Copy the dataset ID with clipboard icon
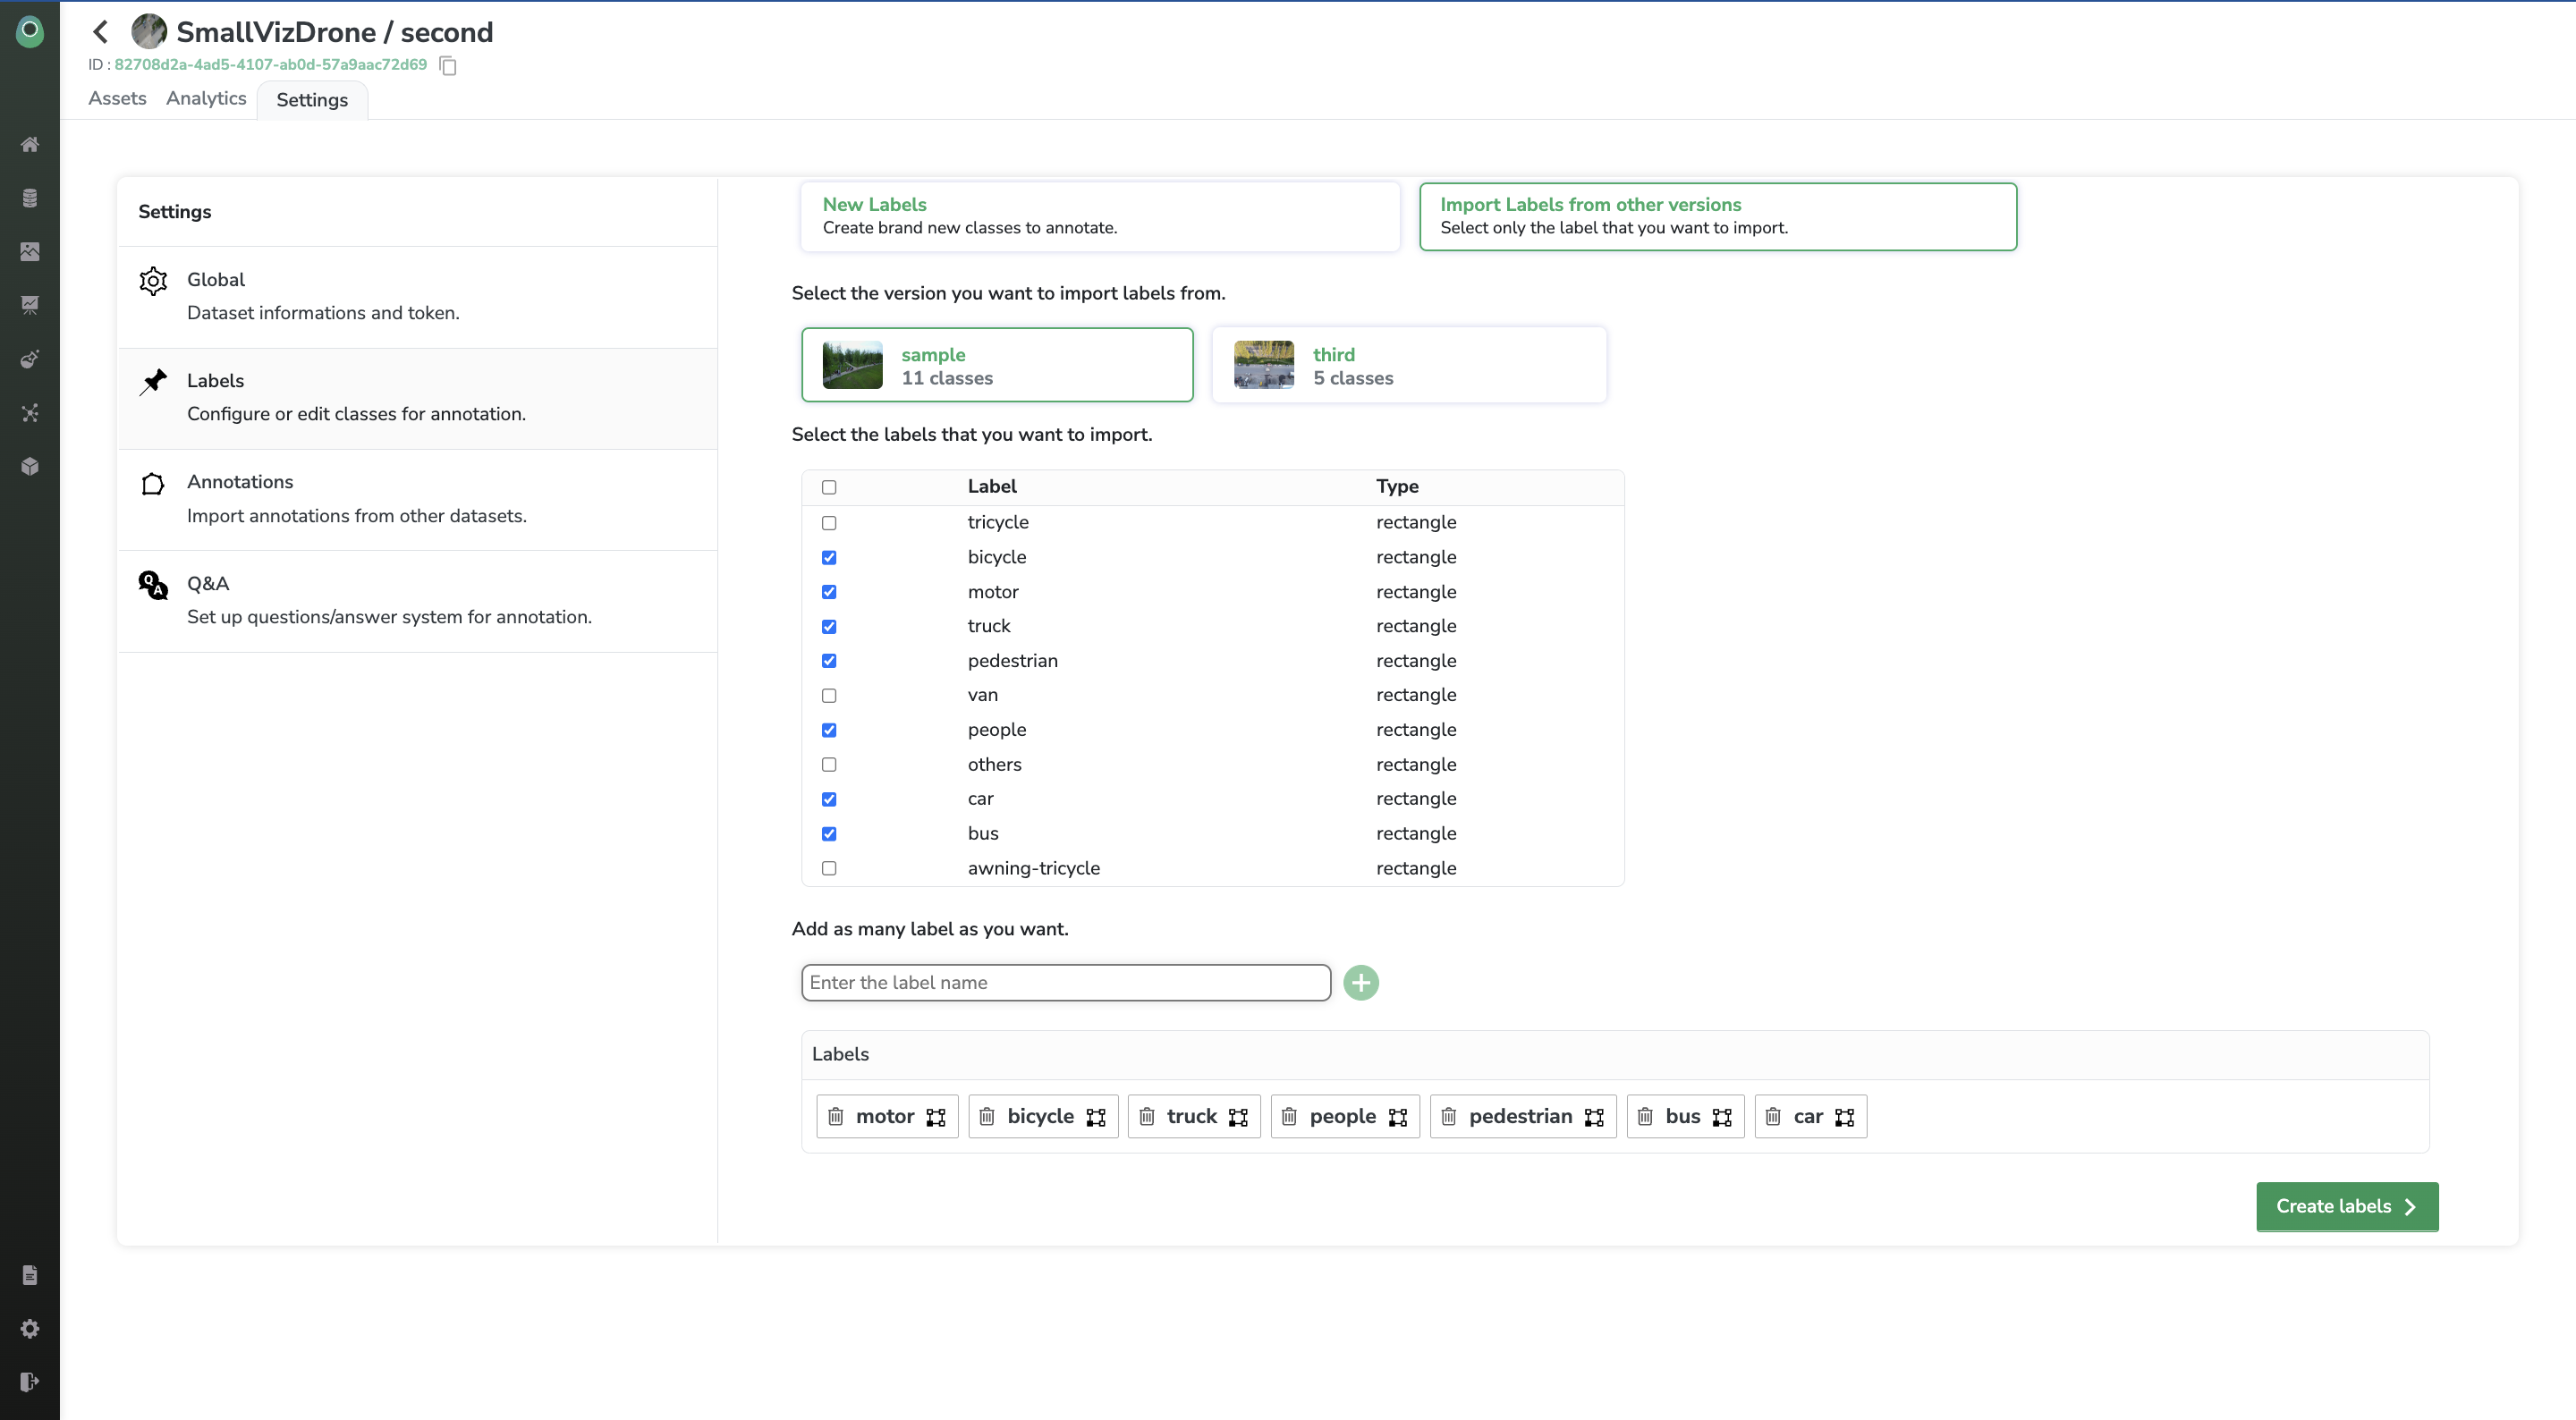2576x1420 pixels. point(448,66)
